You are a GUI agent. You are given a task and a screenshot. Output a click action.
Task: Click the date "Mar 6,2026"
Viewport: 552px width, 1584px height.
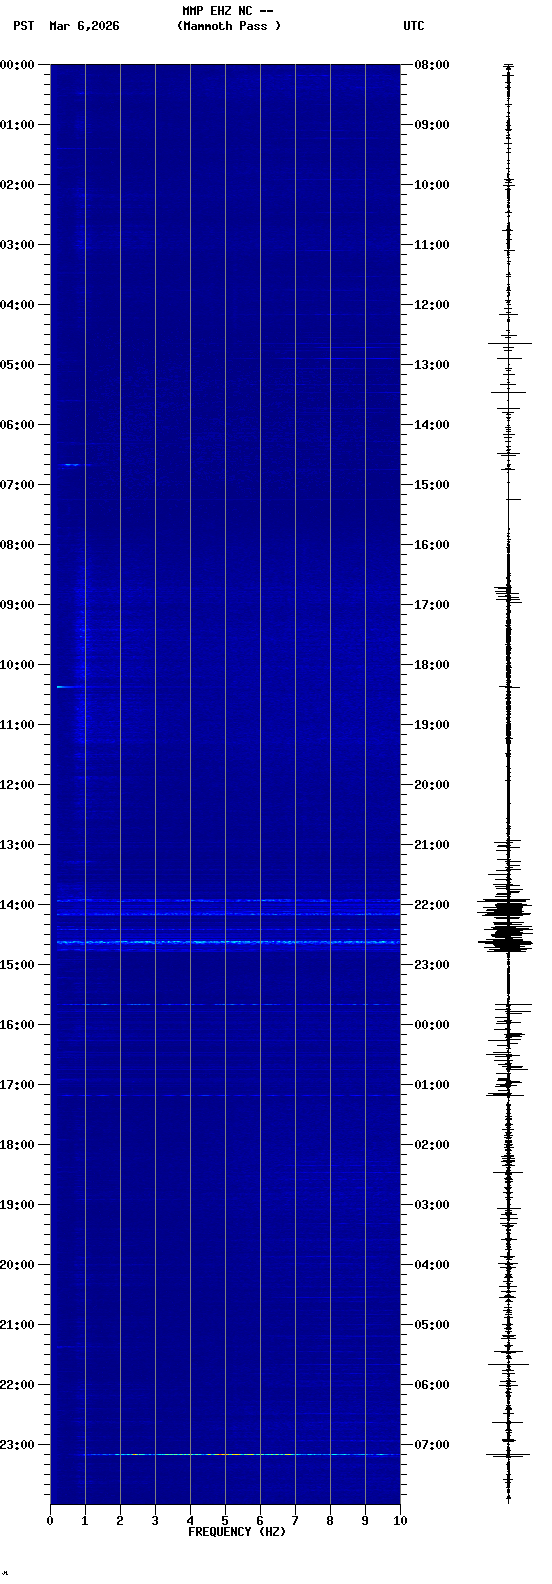[x=84, y=26]
